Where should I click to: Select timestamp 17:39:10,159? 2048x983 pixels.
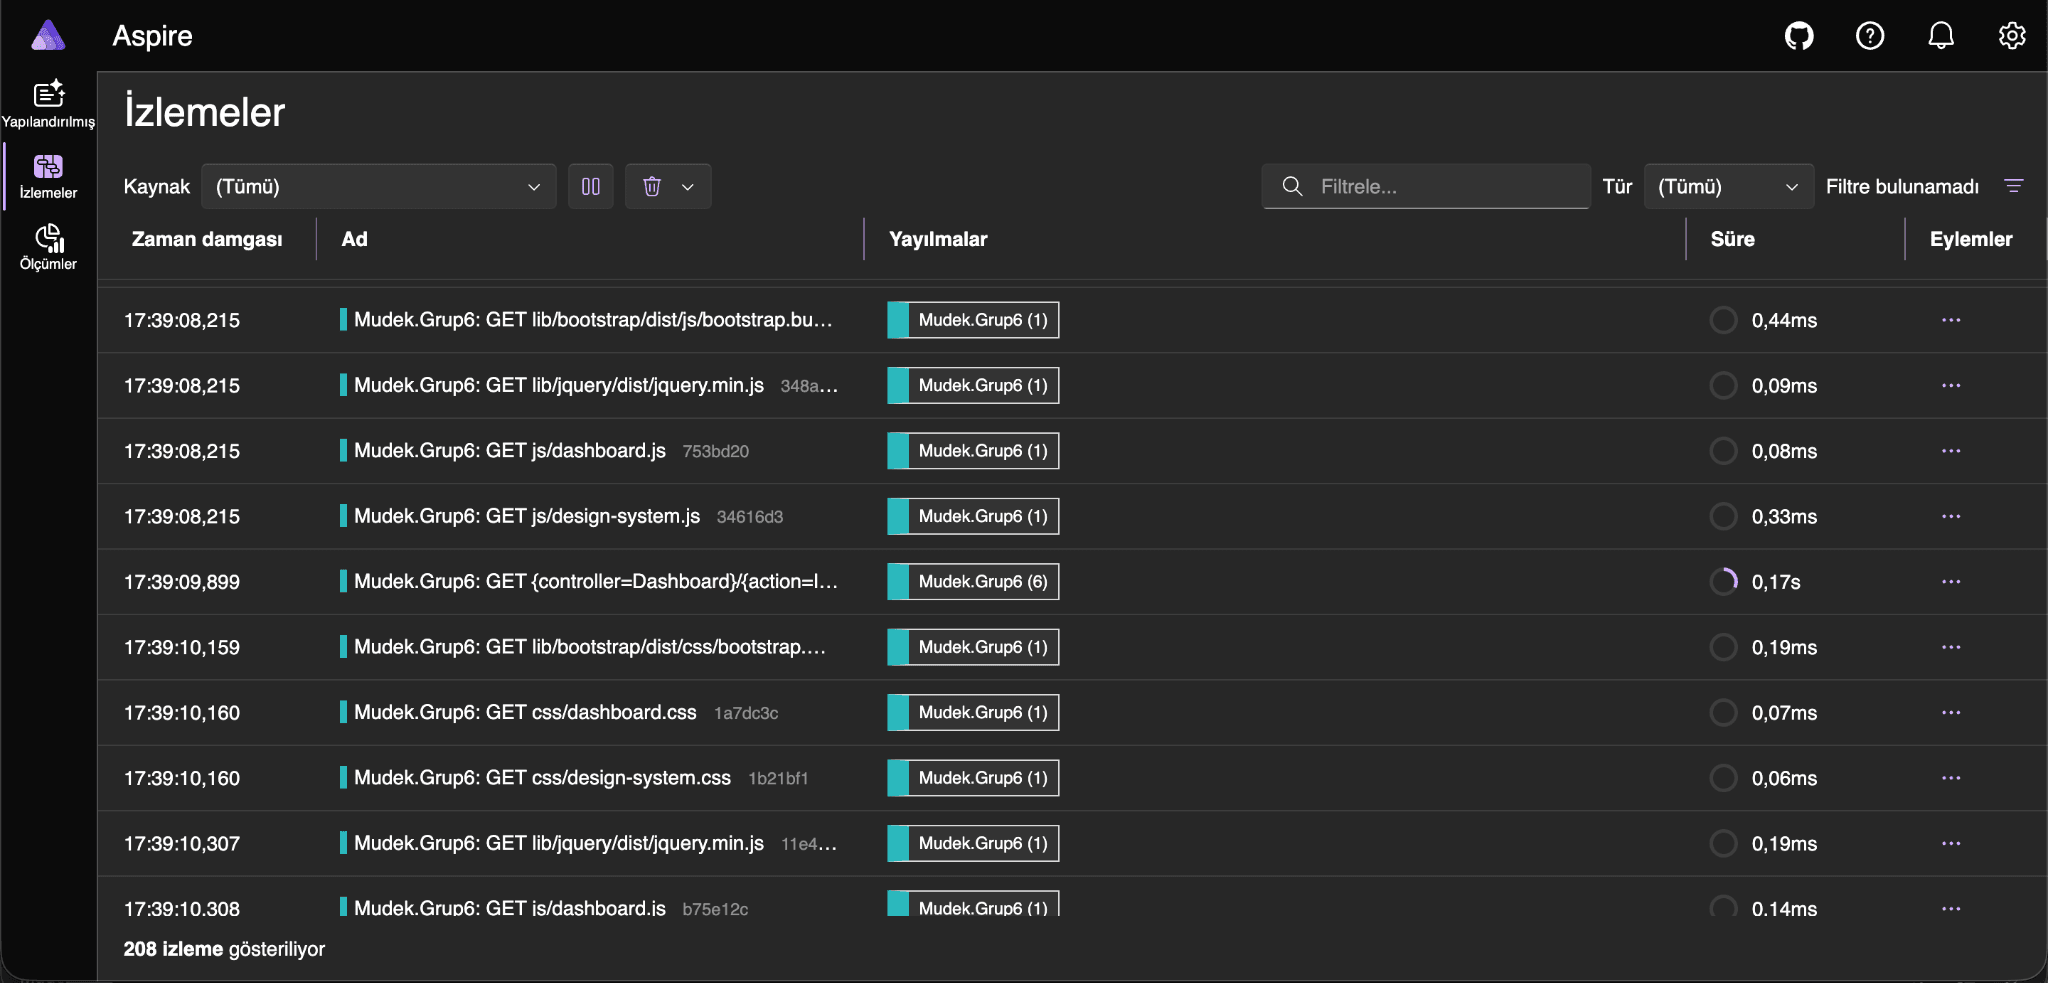coord(182,647)
